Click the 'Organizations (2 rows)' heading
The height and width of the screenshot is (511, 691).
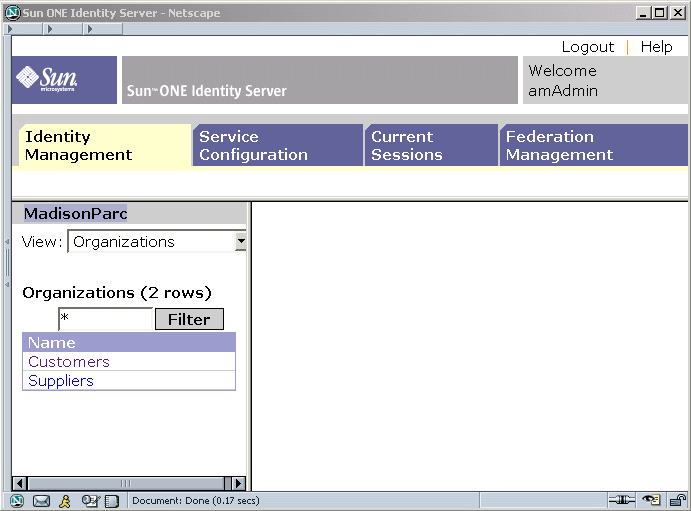pyautogui.click(x=117, y=293)
